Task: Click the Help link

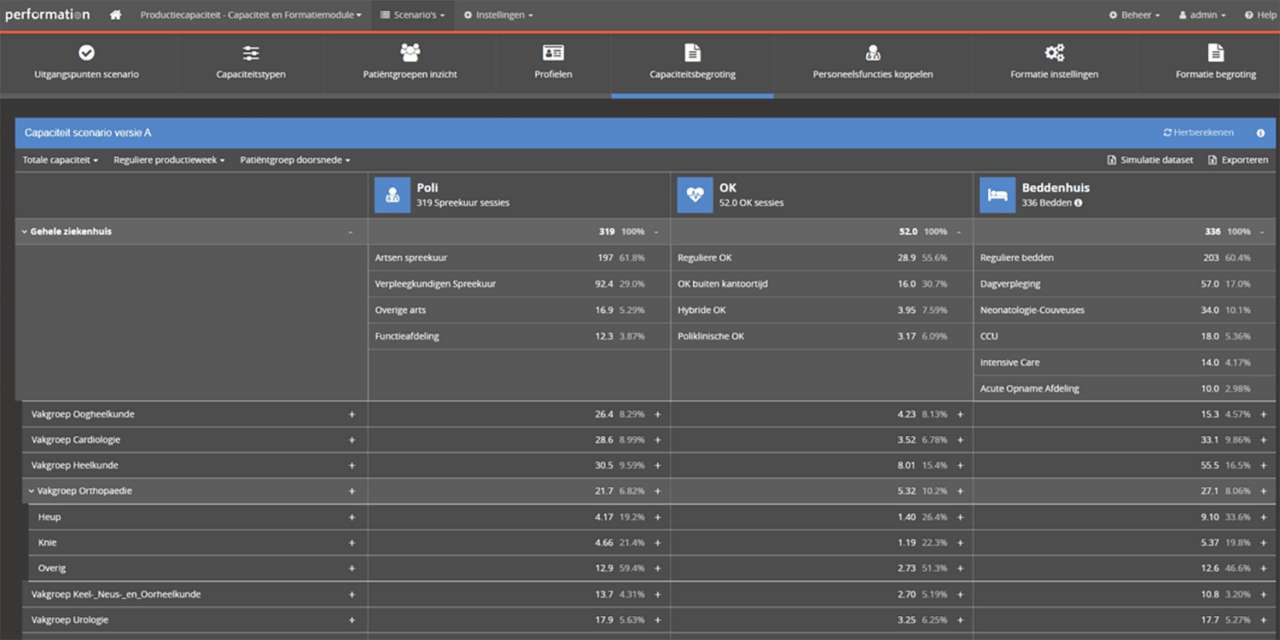Action: coord(1260,15)
